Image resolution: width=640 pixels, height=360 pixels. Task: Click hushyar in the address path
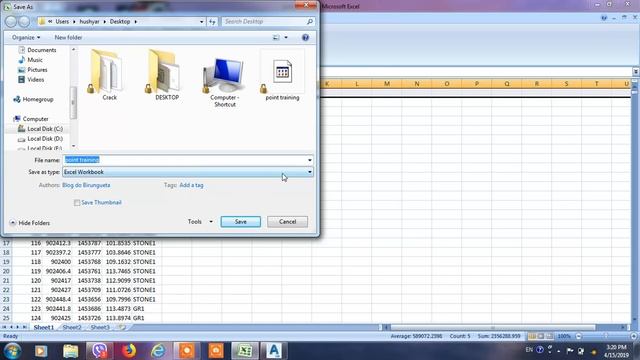89,22
